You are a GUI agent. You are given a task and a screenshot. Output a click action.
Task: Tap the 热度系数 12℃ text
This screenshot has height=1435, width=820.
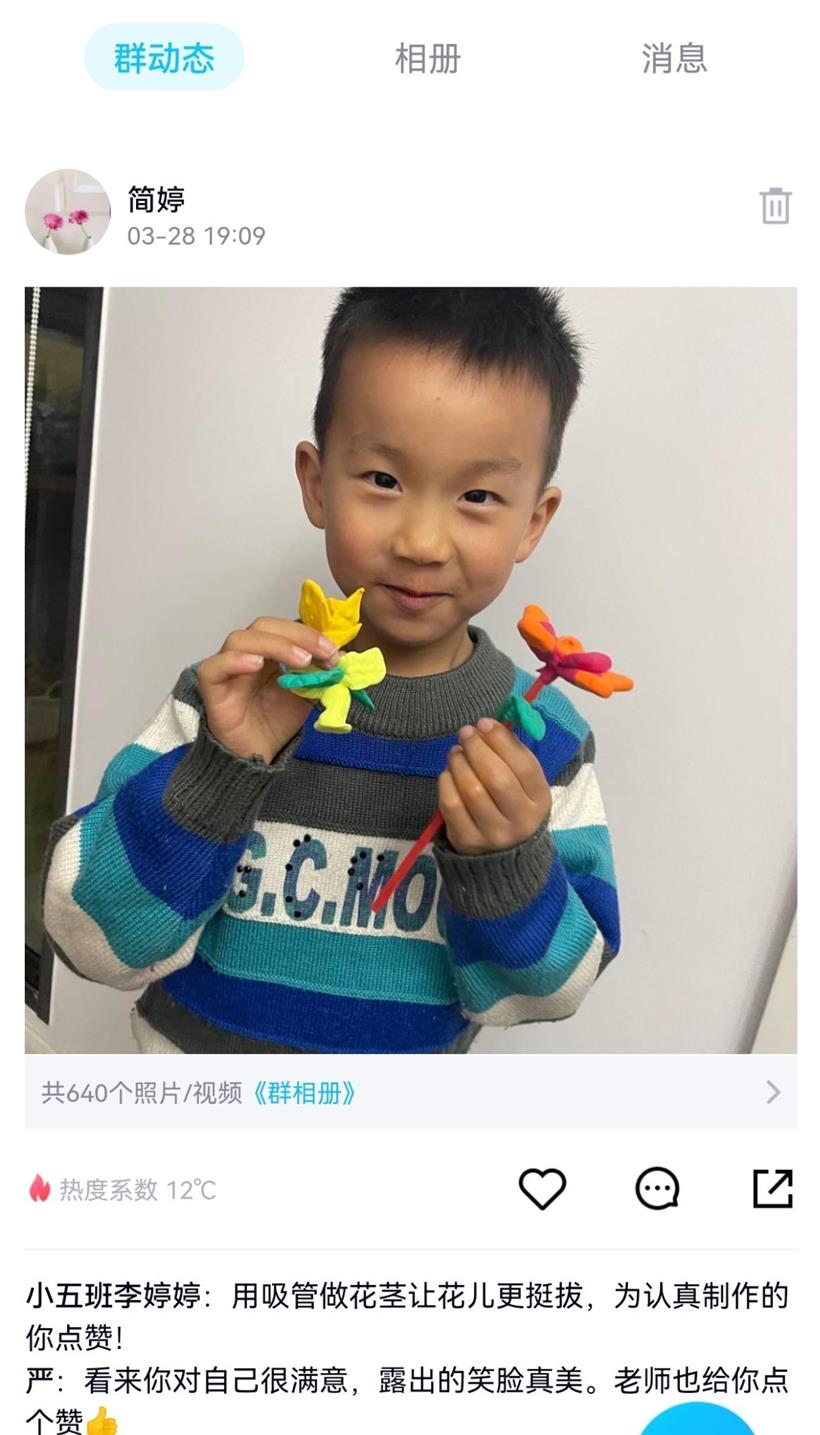(137, 1189)
